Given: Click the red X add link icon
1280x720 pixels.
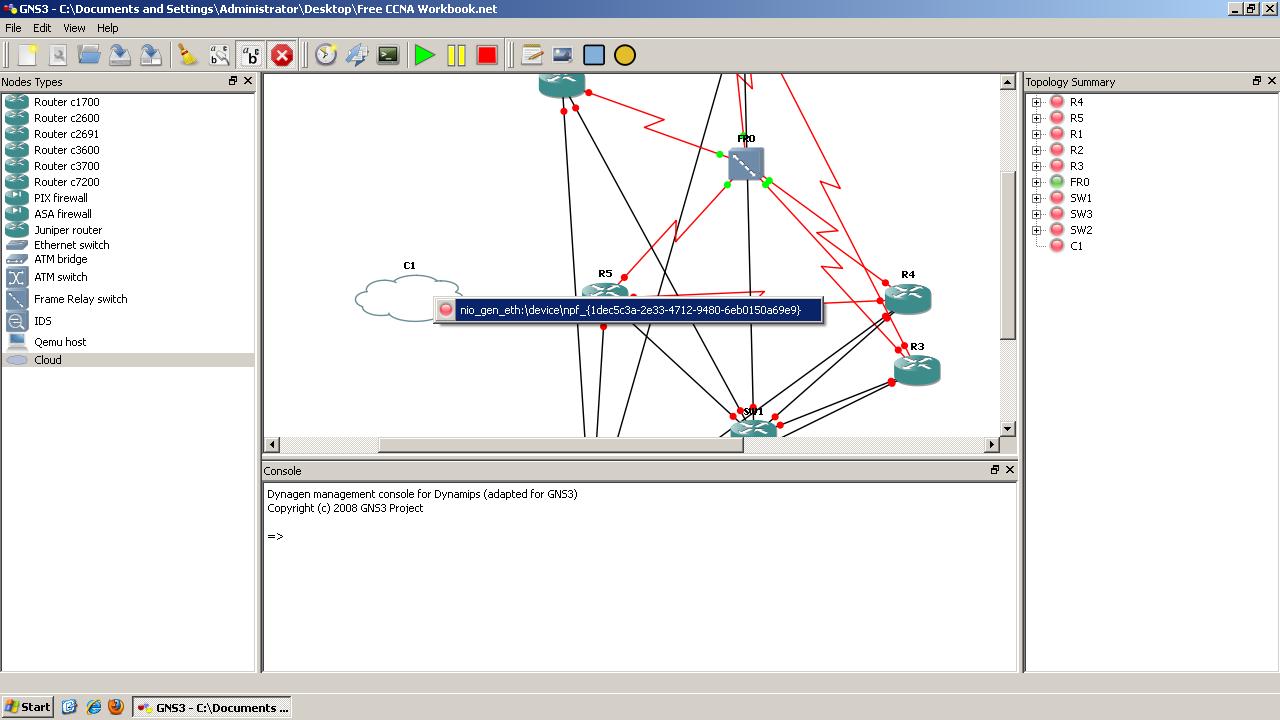Looking at the screenshot, I should point(282,55).
